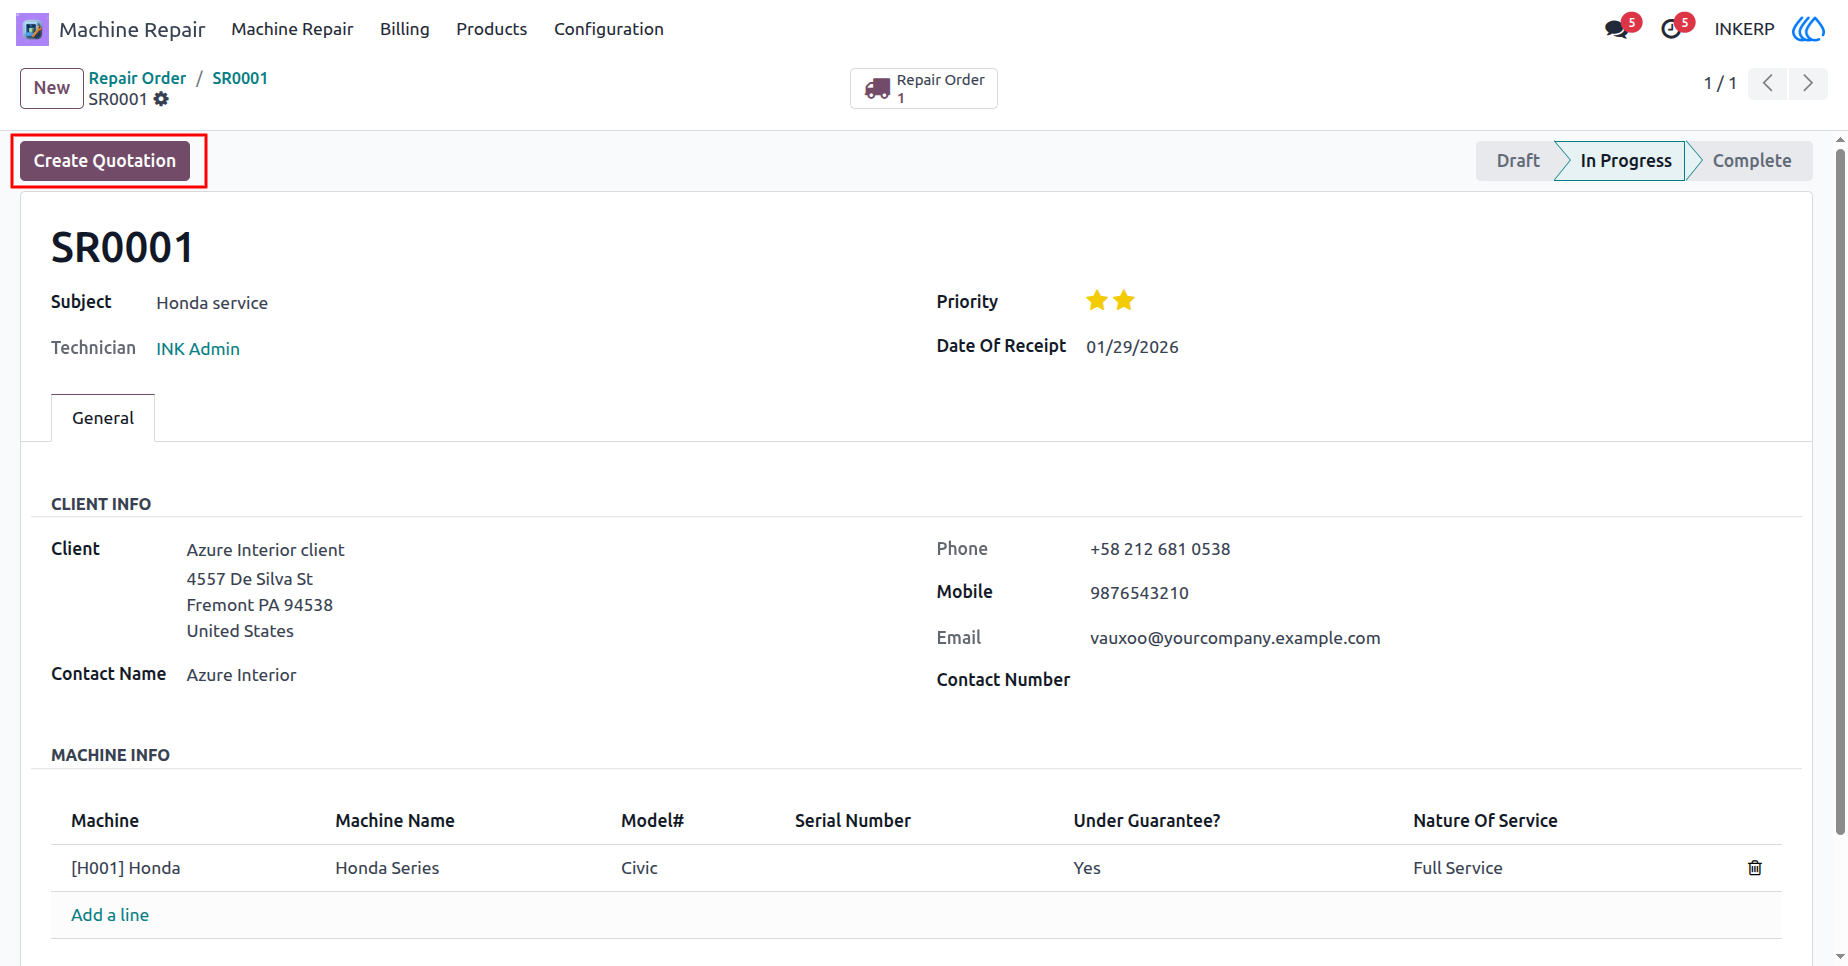Open the Machine Repair app icon
The height and width of the screenshot is (966, 1848).
[x=32, y=29]
